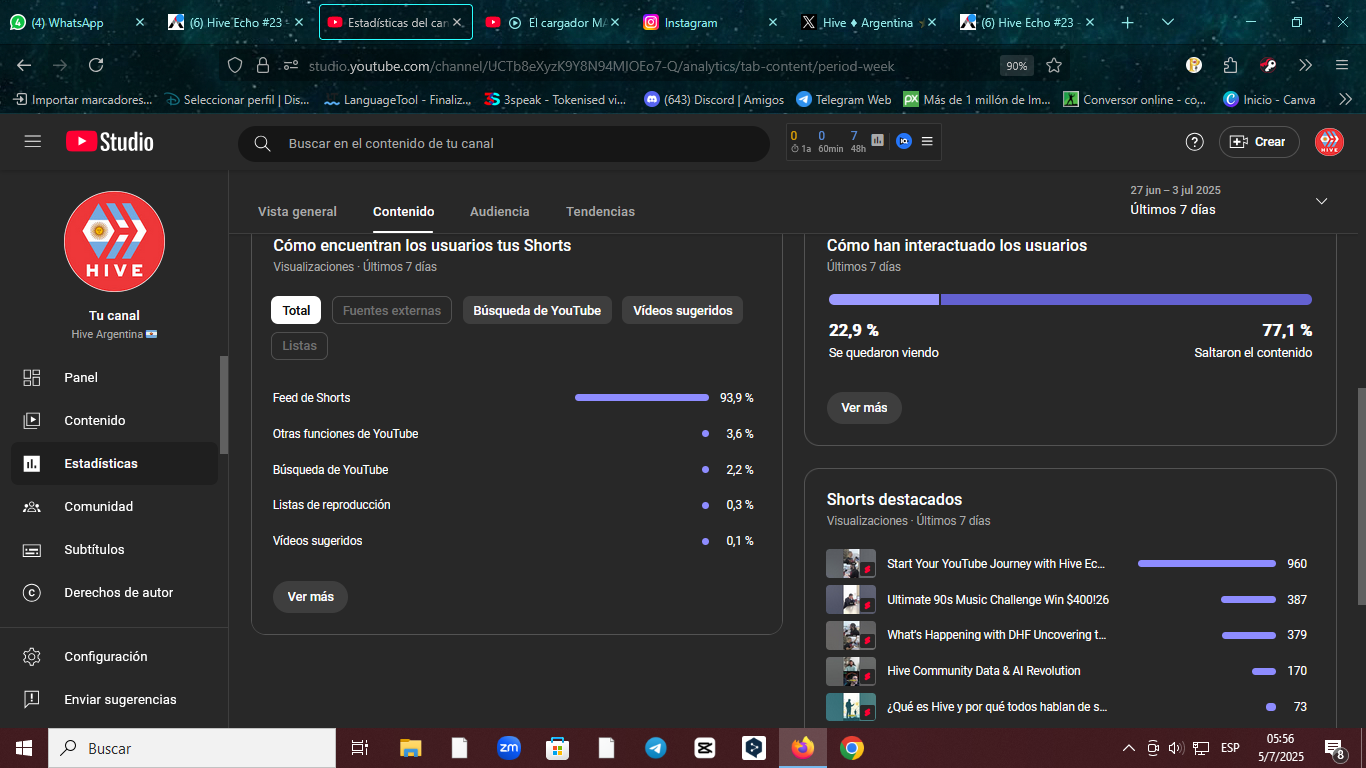Switch to the Audiencia tab
The height and width of the screenshot is (768, 1366).
tap(500, 211)
